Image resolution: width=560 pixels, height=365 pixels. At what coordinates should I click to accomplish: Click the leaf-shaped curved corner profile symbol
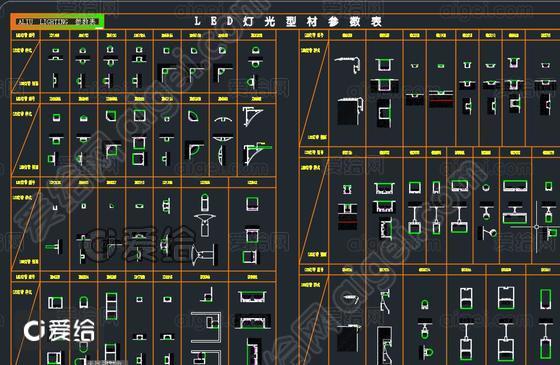click(193, 115)
